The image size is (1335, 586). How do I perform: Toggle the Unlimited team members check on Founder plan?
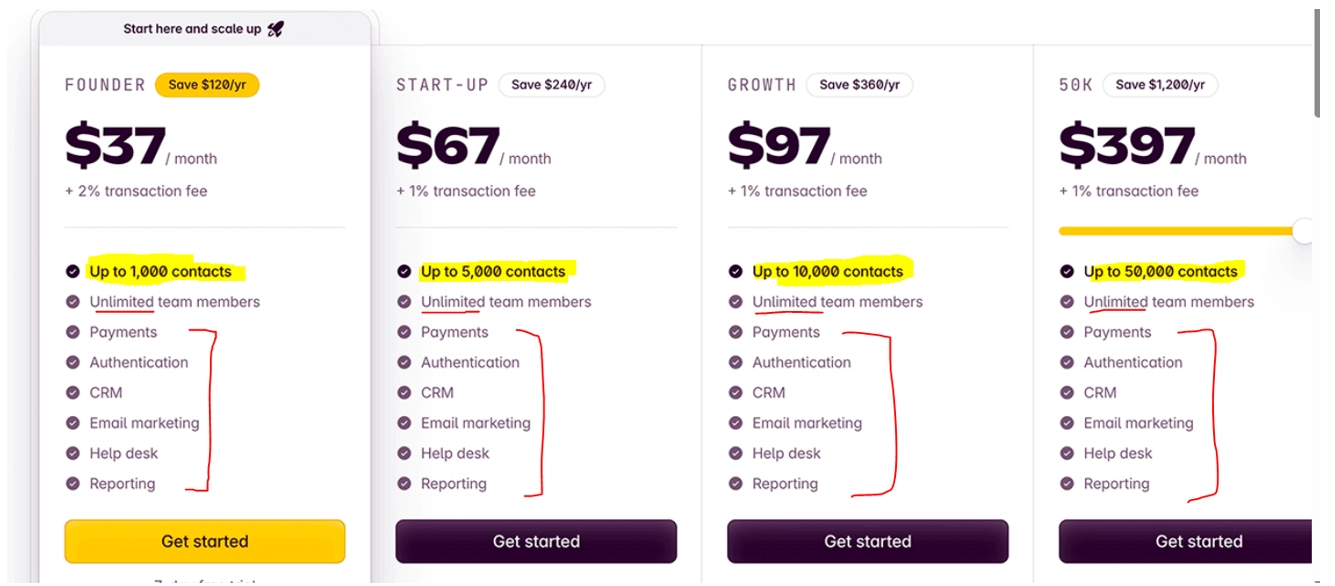click(x=71, y=301)
